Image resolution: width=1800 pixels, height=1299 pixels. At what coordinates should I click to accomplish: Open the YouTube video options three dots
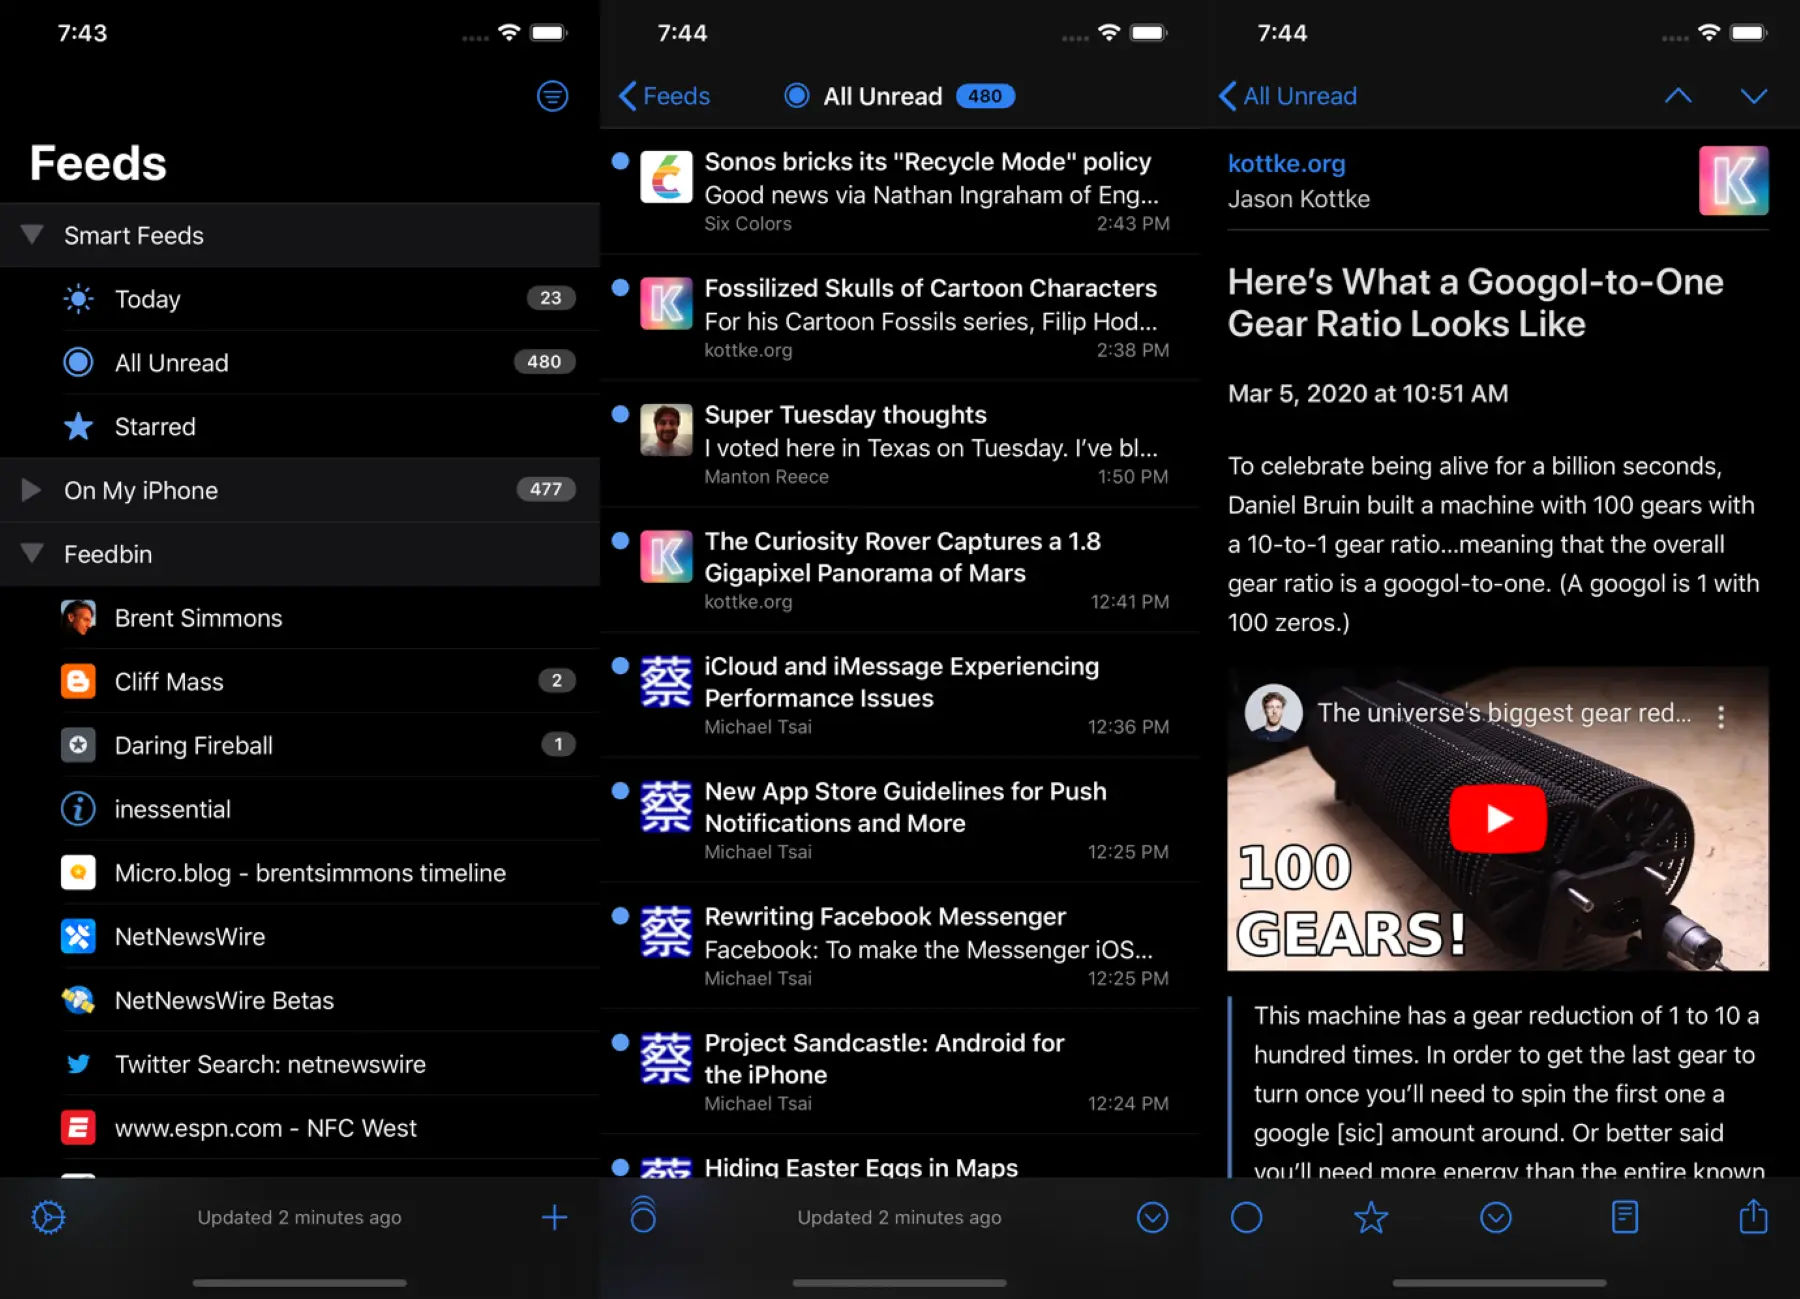tap(1721, 716)
